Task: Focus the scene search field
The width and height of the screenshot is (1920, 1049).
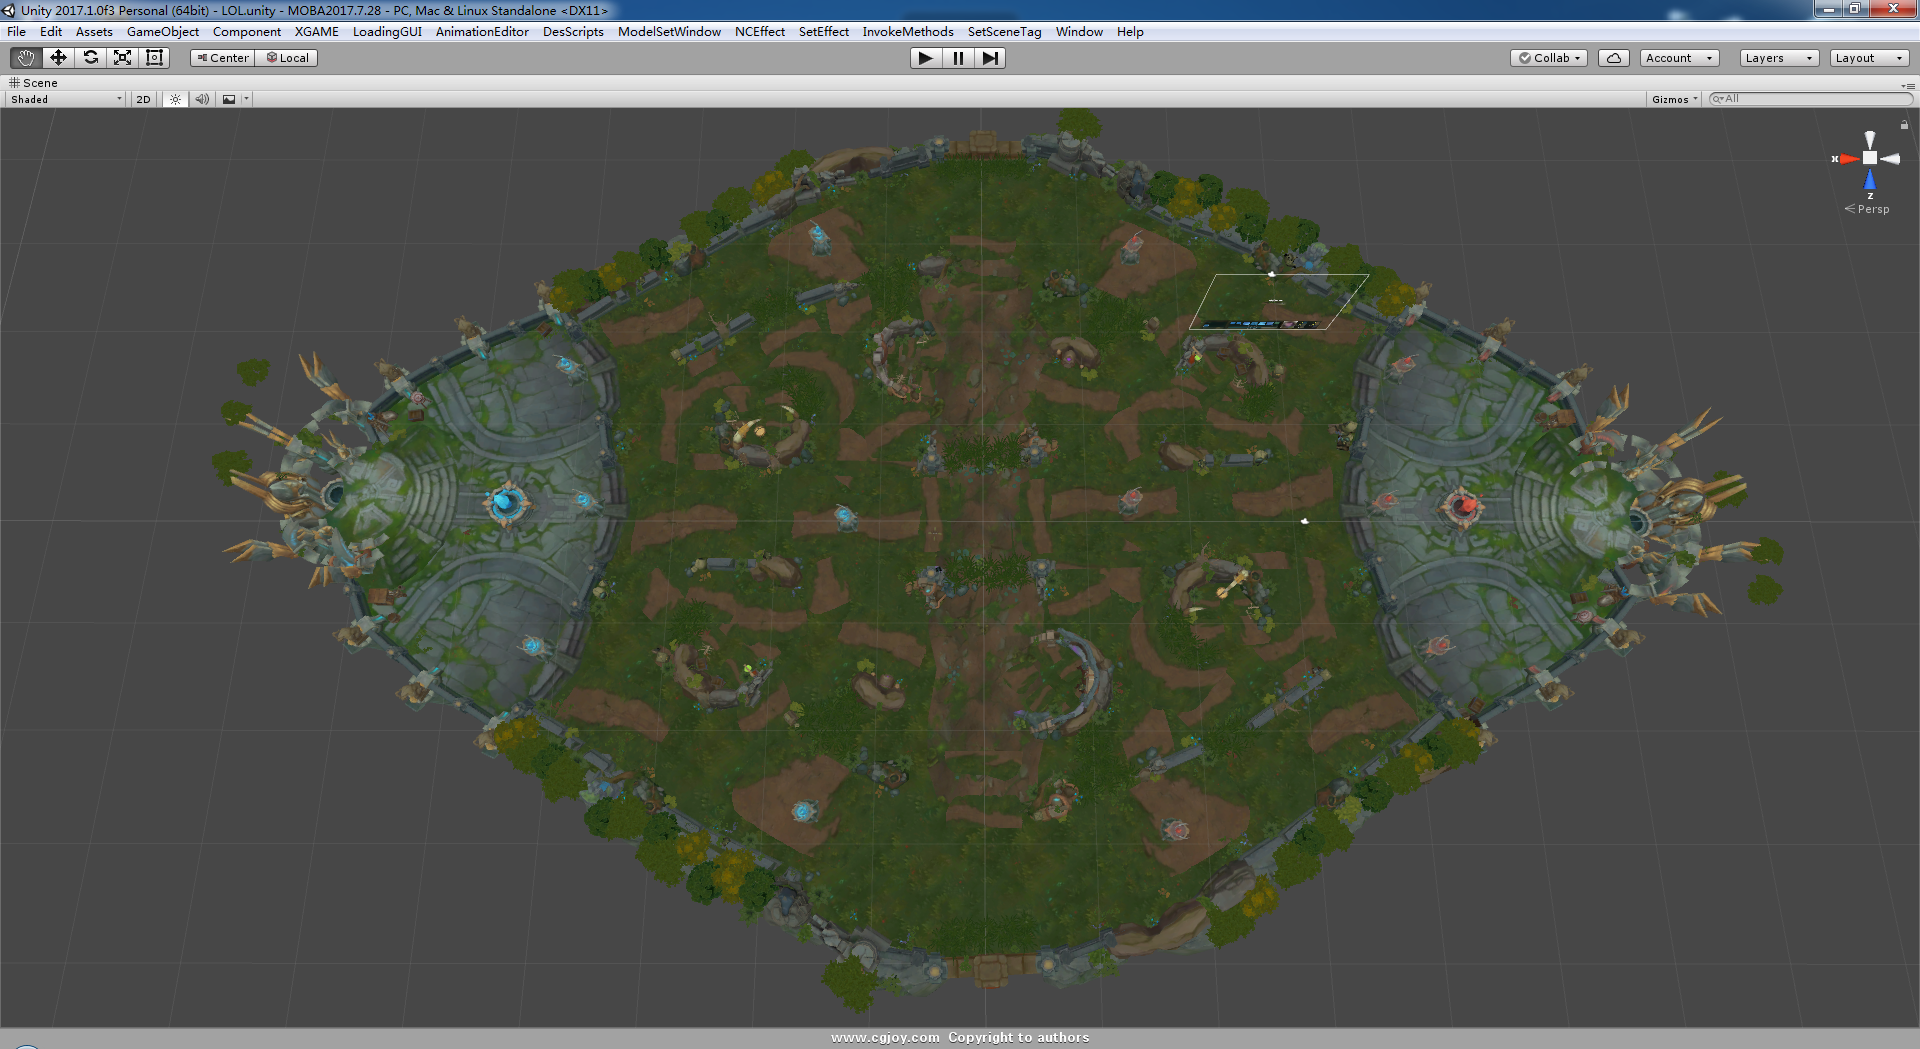Action: pyautogui.click(x=1811, y=99)
